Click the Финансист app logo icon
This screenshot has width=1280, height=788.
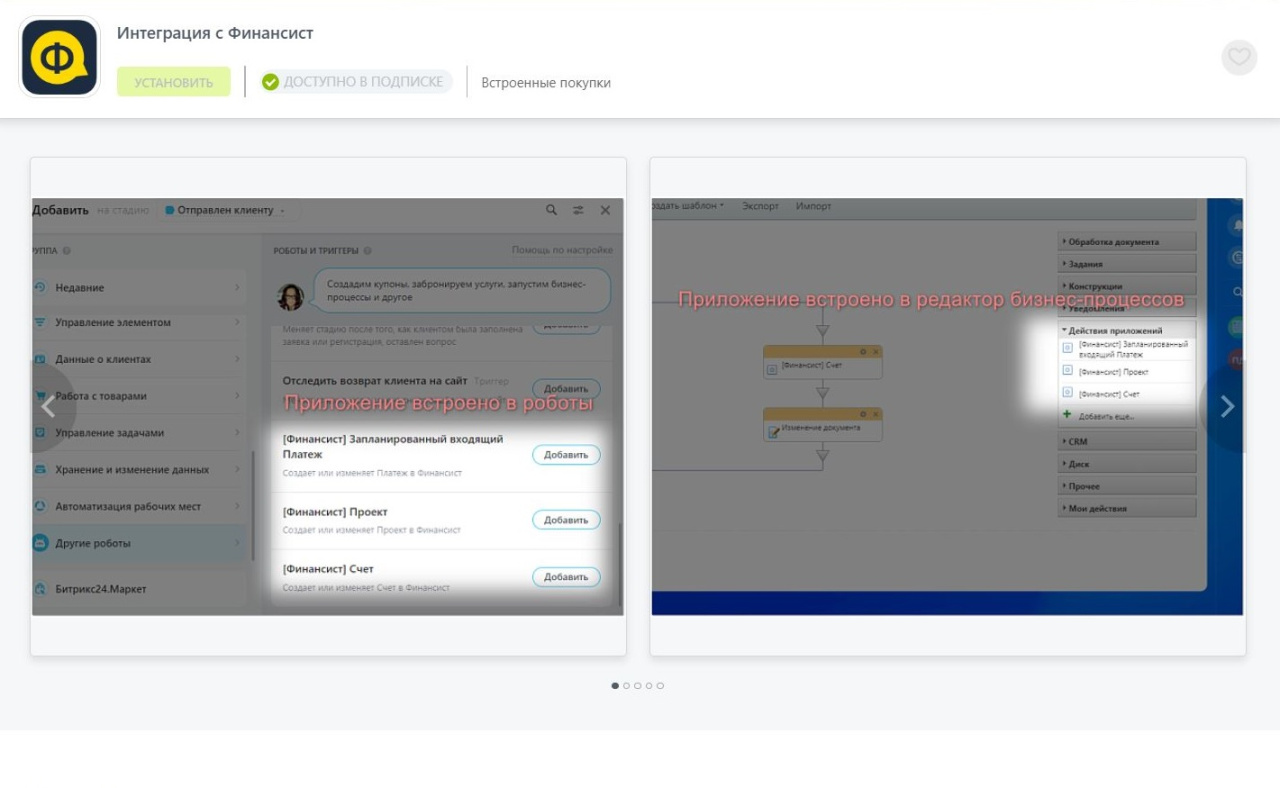click(59, 57)
